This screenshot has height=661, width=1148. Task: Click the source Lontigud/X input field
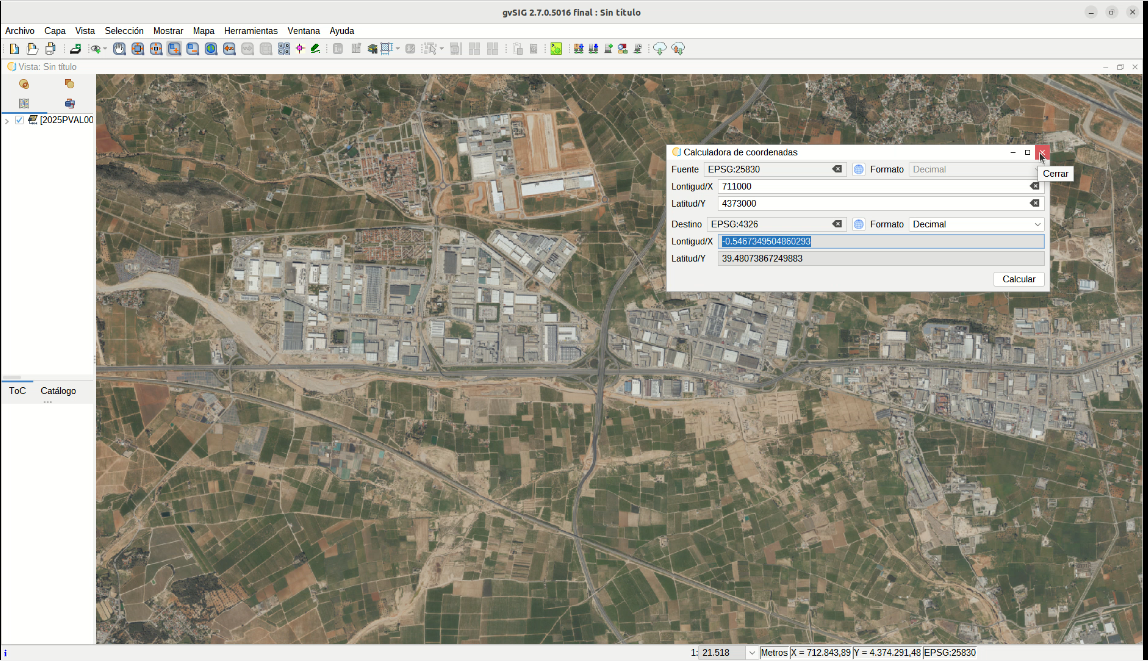click(870, 187)
